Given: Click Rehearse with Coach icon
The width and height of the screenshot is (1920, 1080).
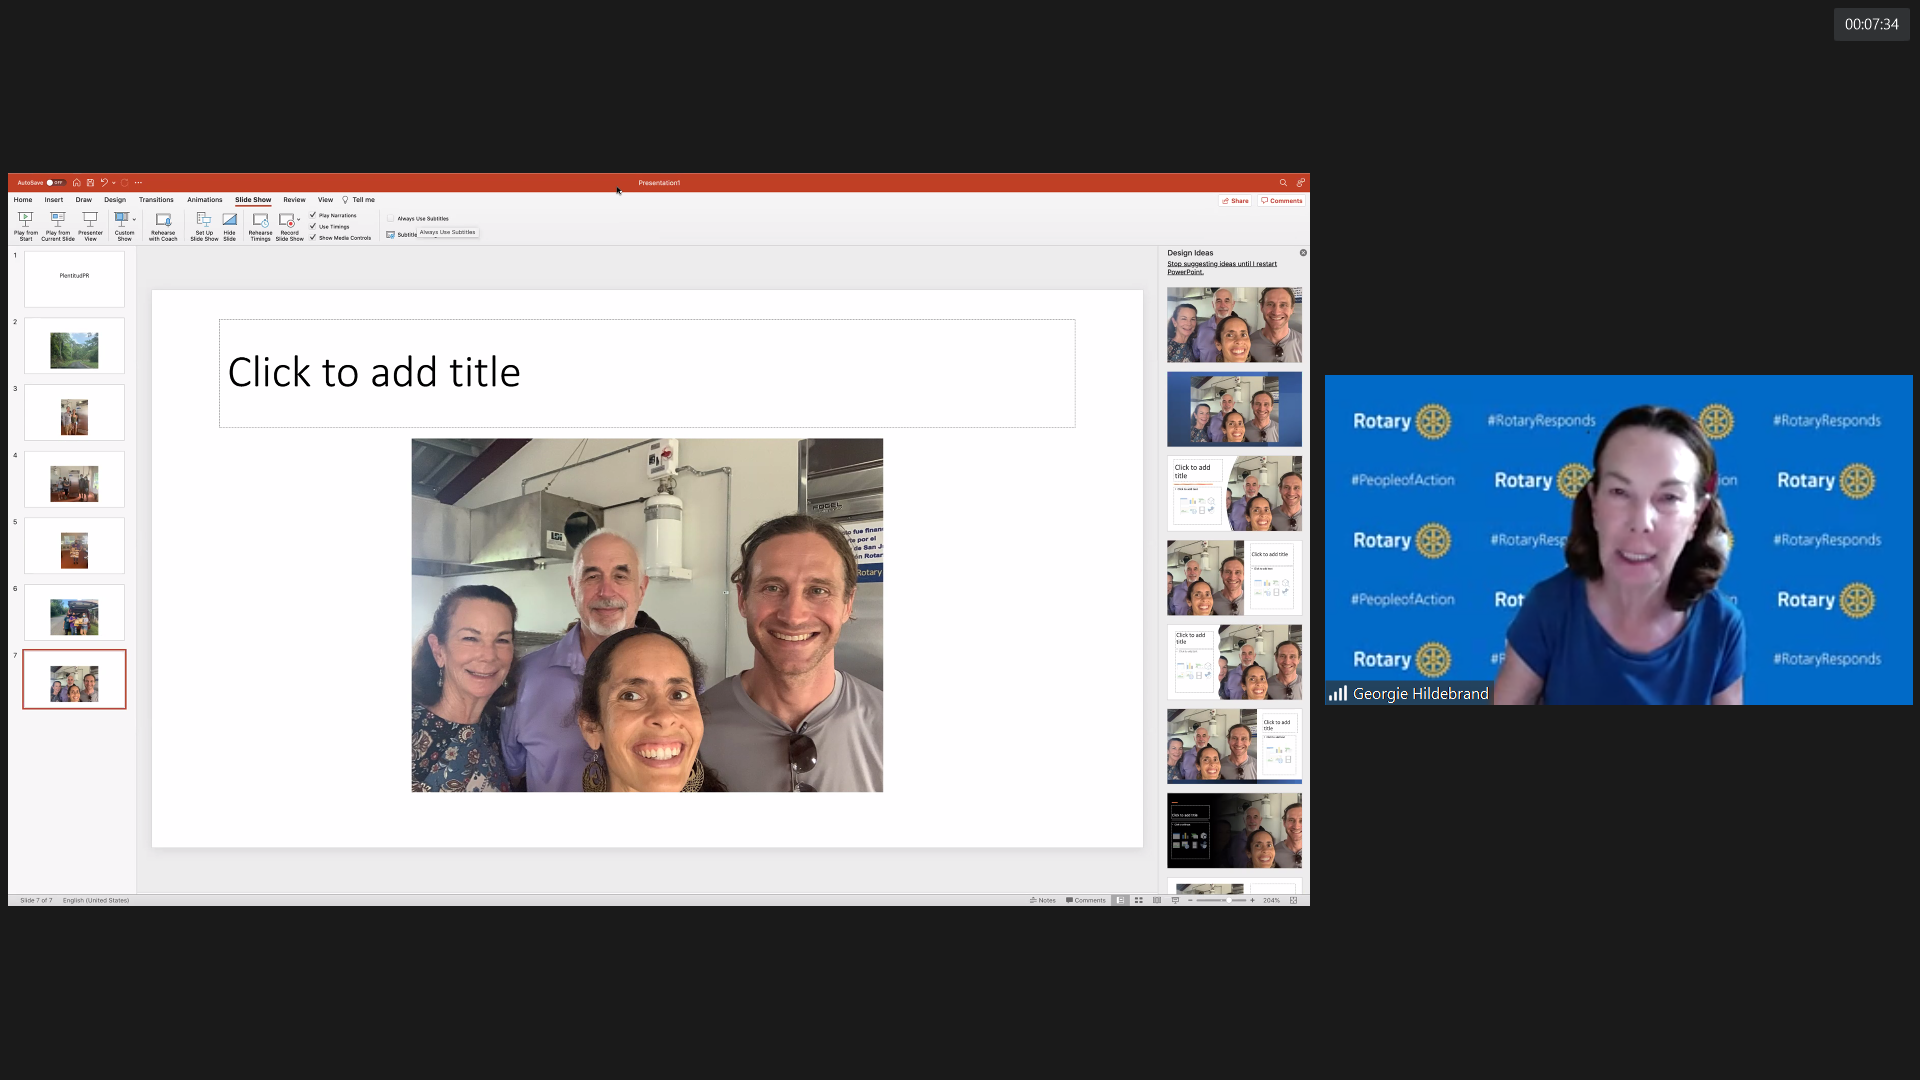Looking at the screenshot, I should [163, 220].
